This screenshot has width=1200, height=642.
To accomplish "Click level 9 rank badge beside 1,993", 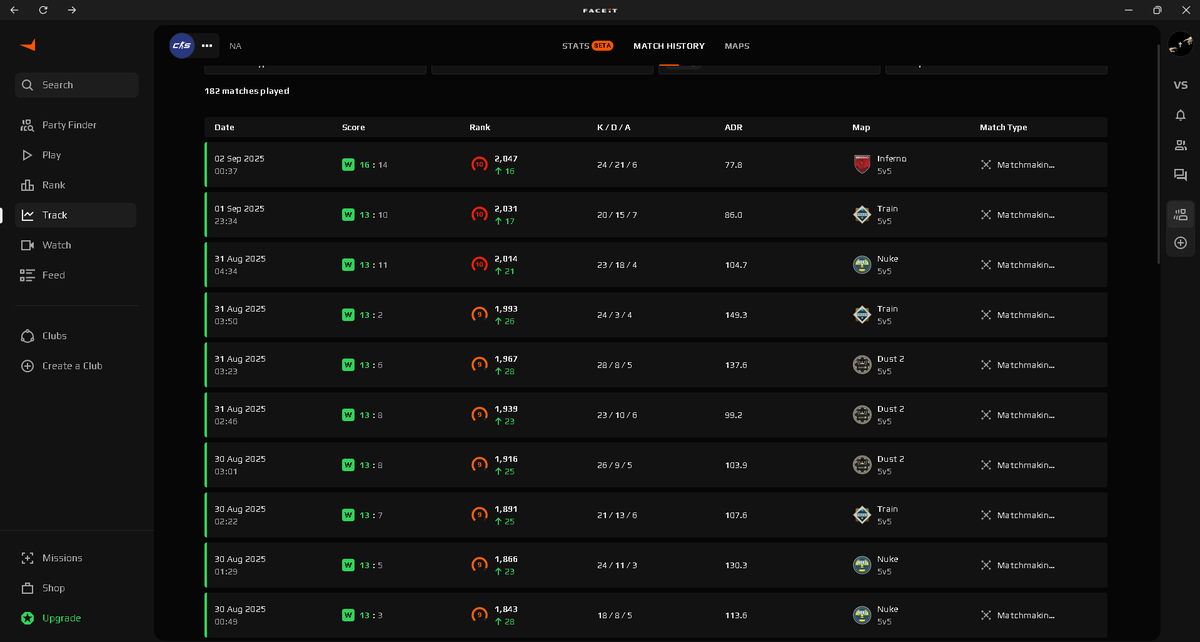I will click(x=479, y=314).
